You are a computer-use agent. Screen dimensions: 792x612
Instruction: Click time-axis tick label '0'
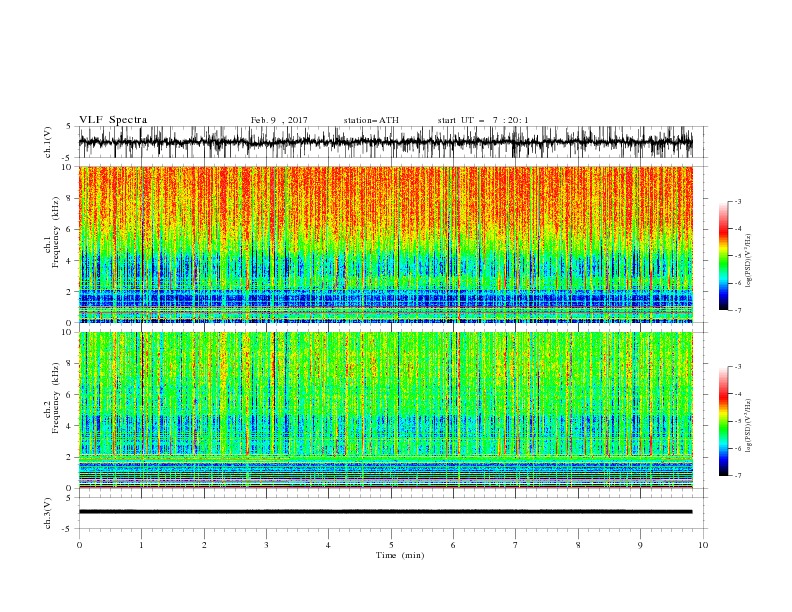(79, 545)
